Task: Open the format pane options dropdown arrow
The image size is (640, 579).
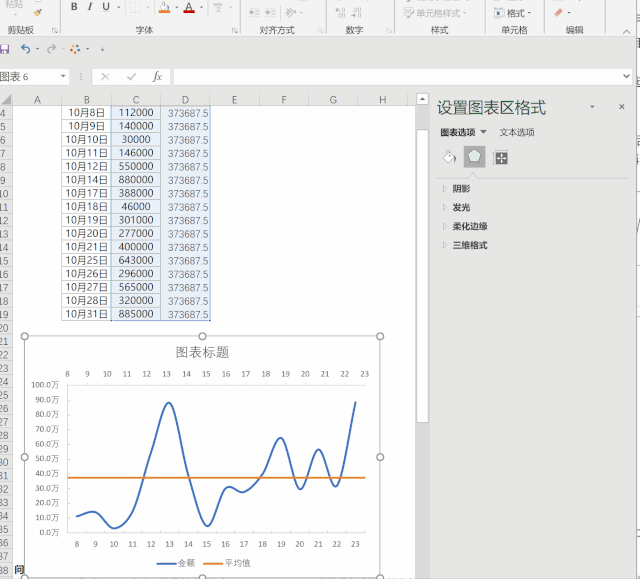Action: 592,107
